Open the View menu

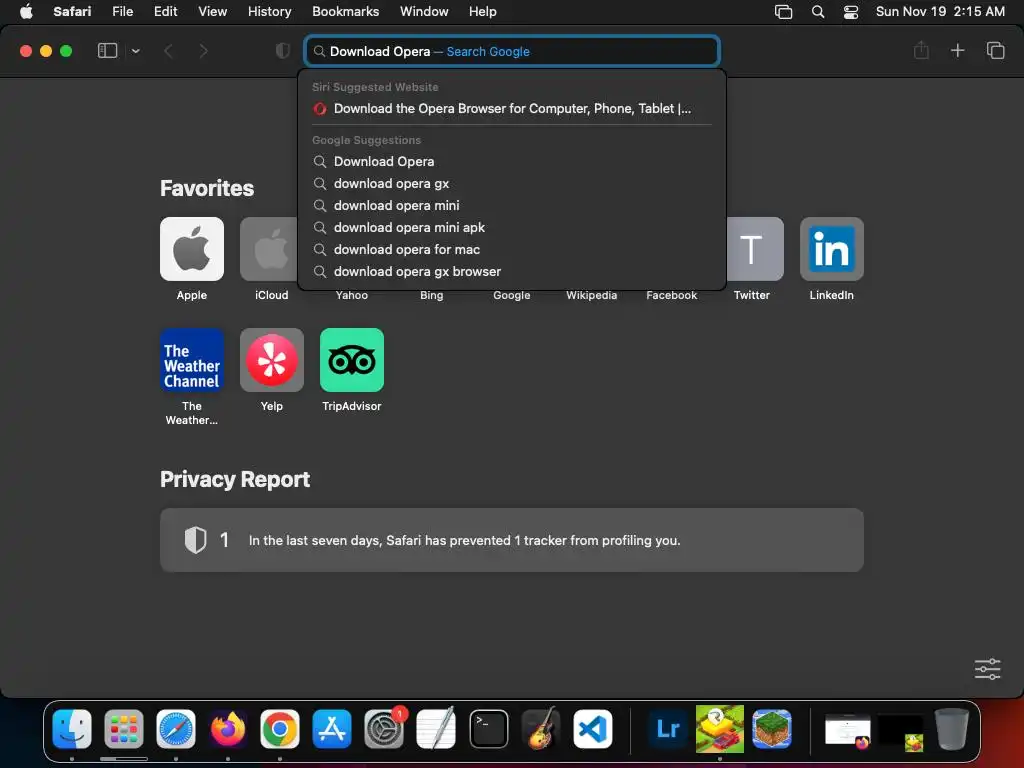pos(212,11)
